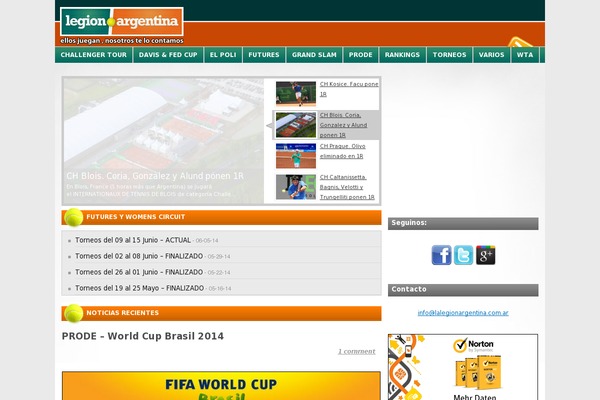Click the large featured CH Blois slider image

point(164,141)
